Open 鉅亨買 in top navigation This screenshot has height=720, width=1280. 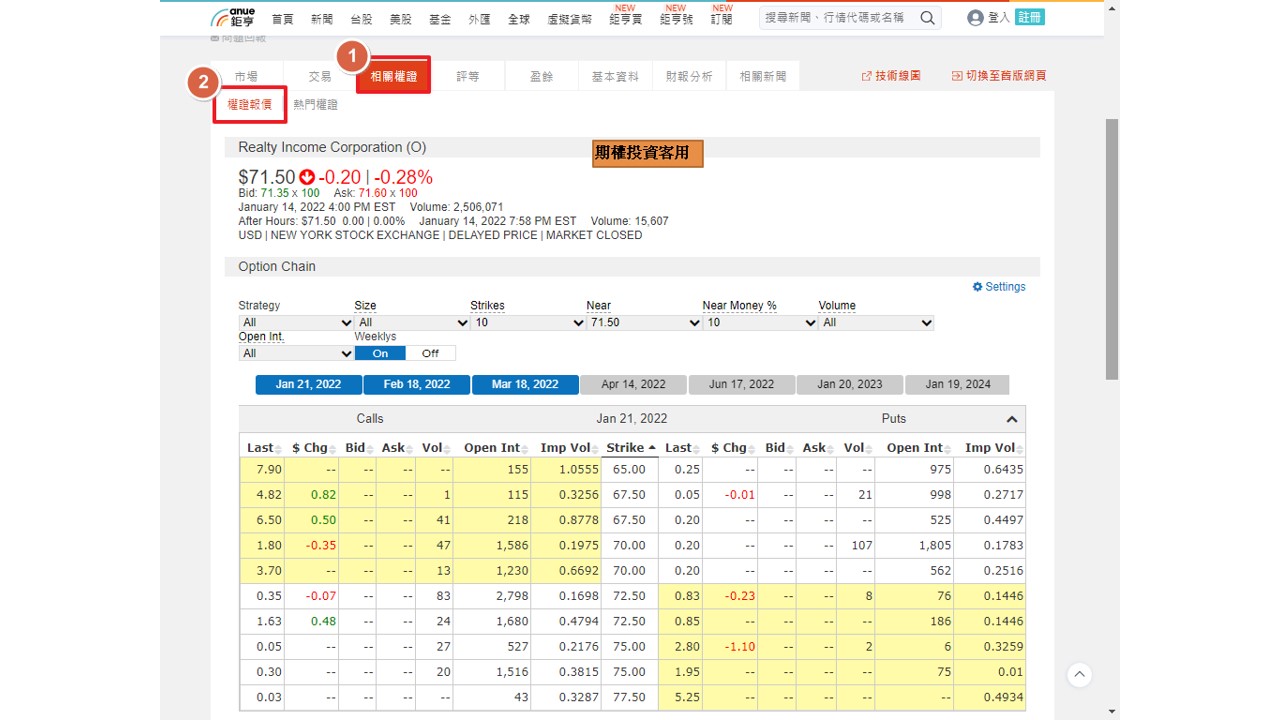(626, 19)
